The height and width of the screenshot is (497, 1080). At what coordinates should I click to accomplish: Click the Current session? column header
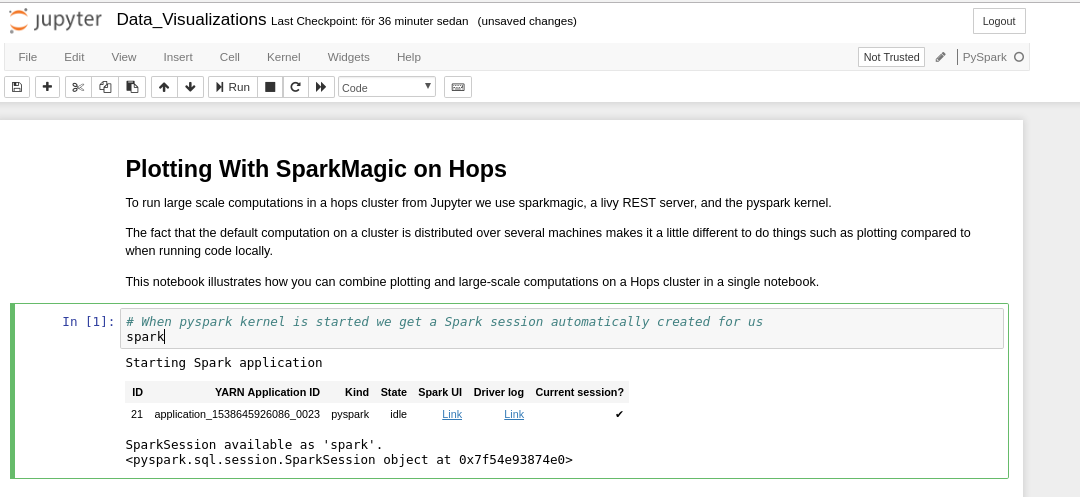(579, 392)
